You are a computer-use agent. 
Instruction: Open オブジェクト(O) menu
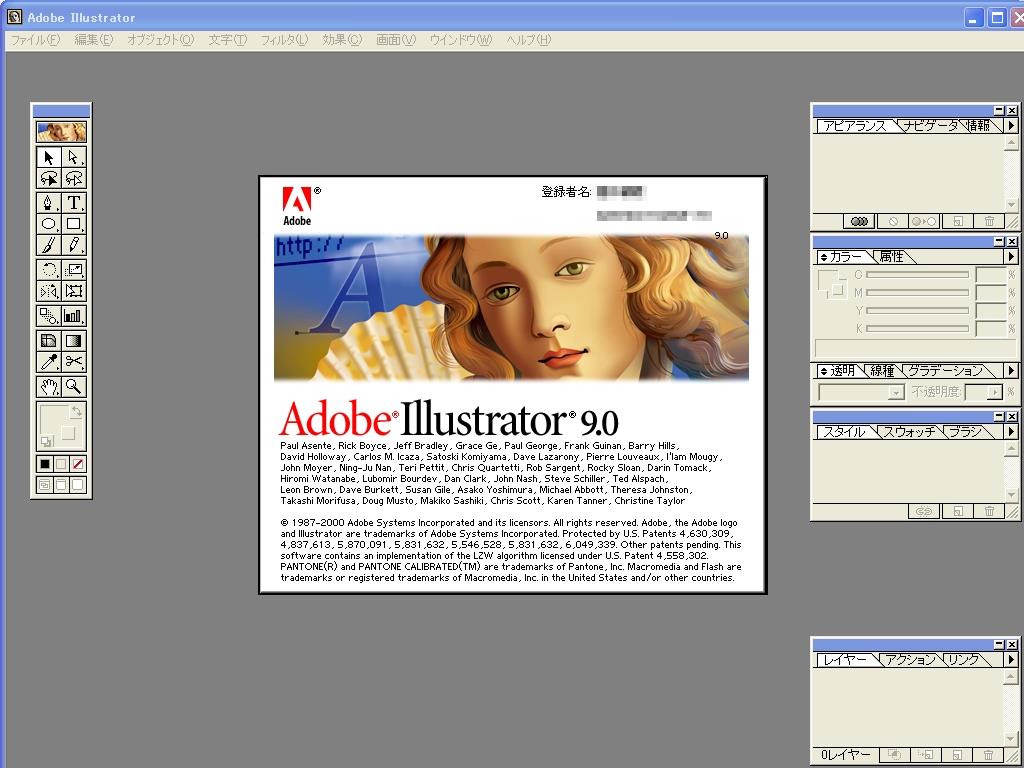coord(161,40)
